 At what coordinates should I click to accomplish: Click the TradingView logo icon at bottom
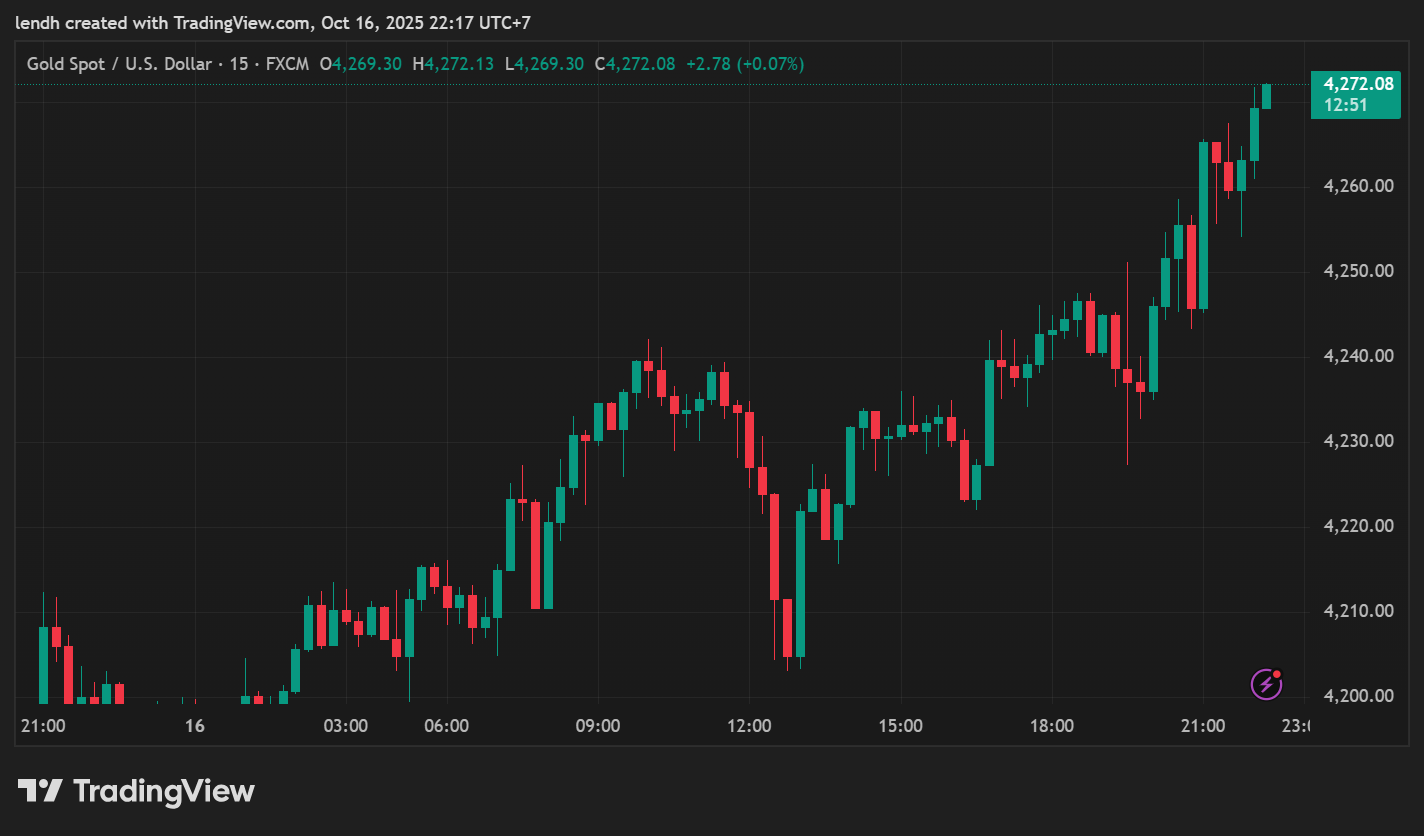point(40,792)
